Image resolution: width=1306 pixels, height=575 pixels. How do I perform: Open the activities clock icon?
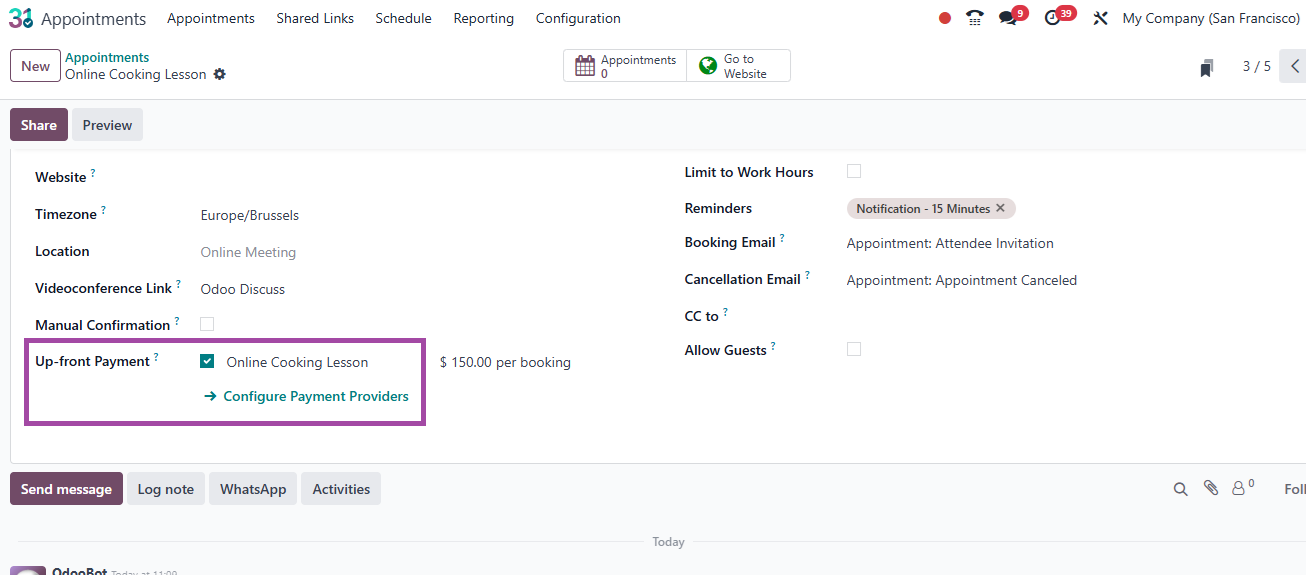tap(1052, 18)
